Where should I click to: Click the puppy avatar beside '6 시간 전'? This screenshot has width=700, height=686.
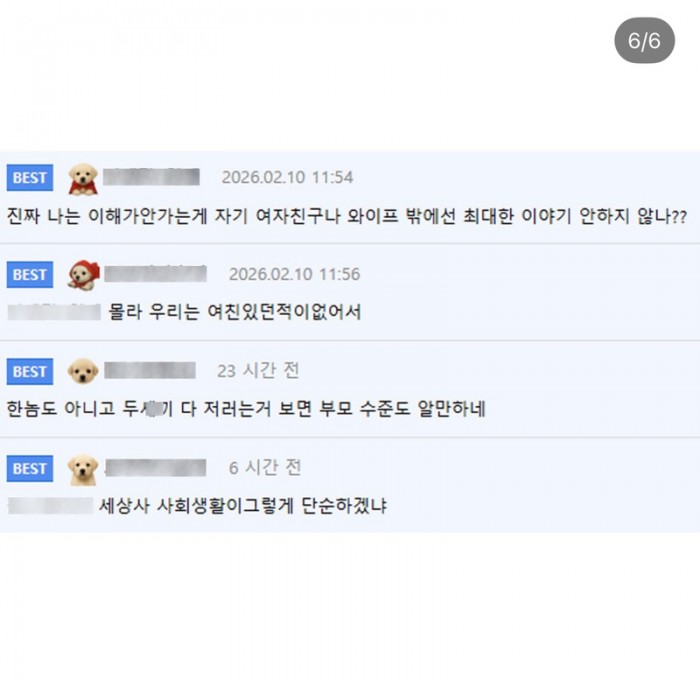83,468
